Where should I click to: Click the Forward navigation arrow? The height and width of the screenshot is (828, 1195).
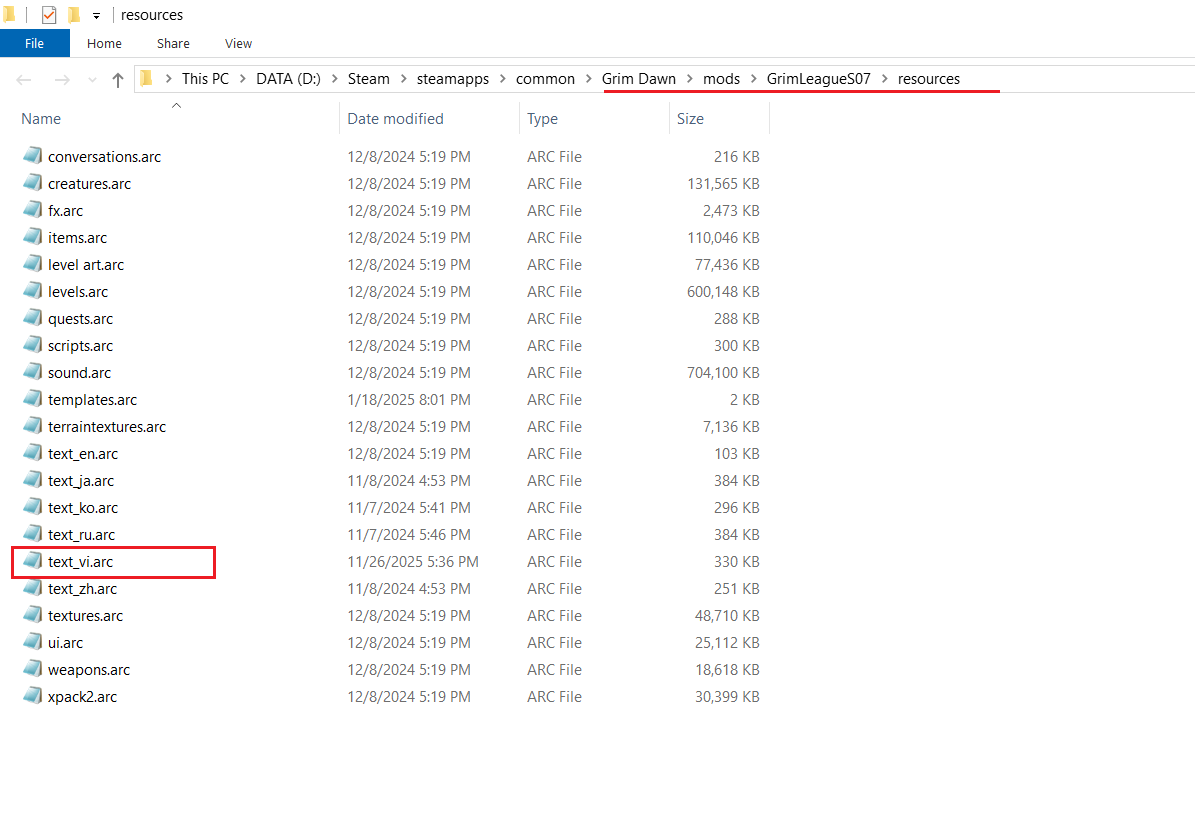(x=61, y=80)
